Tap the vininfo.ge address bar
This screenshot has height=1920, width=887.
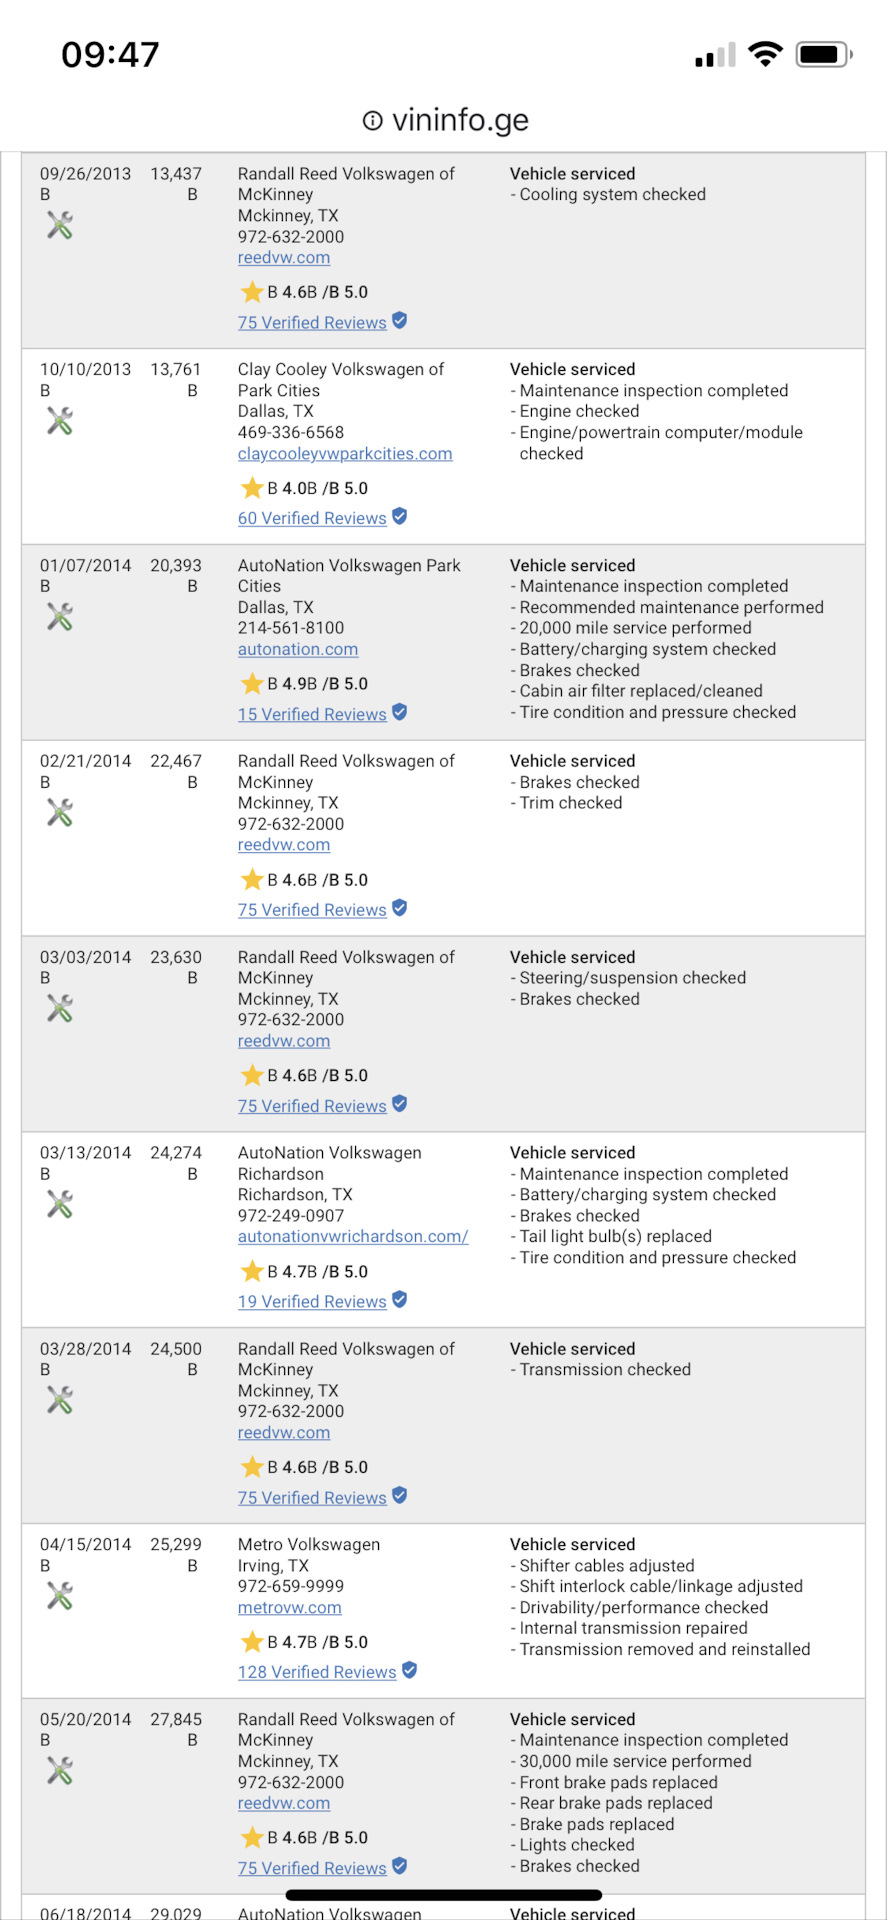[444, 121]
